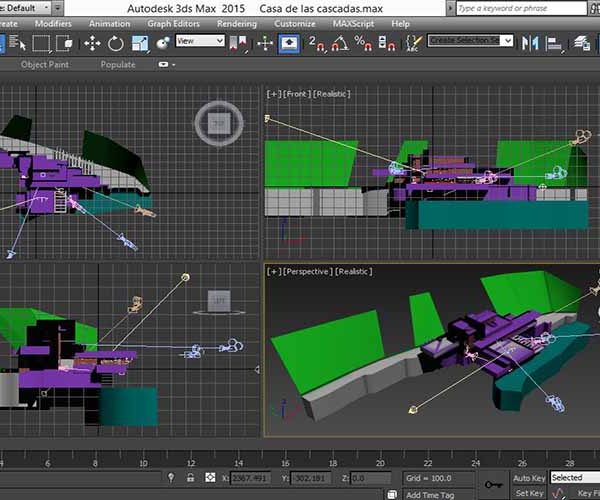Click the Align tool icon

(x=555, y=43)
